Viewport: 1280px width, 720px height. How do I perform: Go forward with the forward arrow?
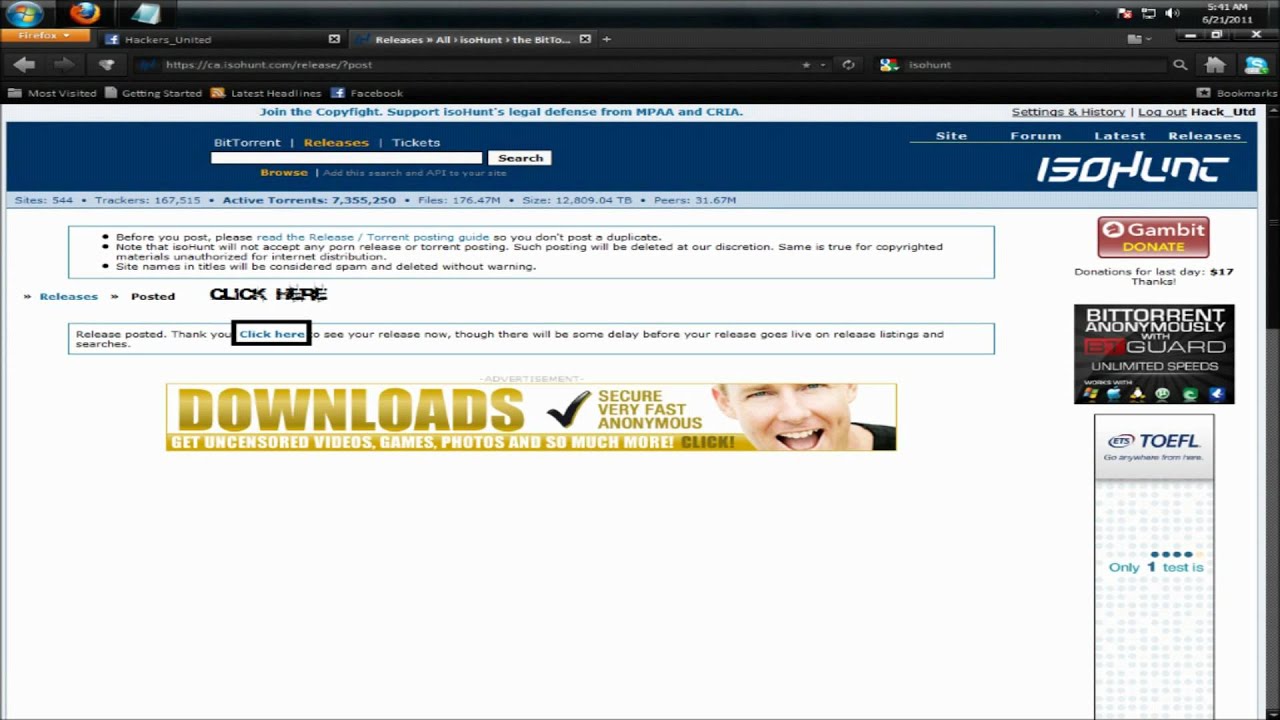64,64
